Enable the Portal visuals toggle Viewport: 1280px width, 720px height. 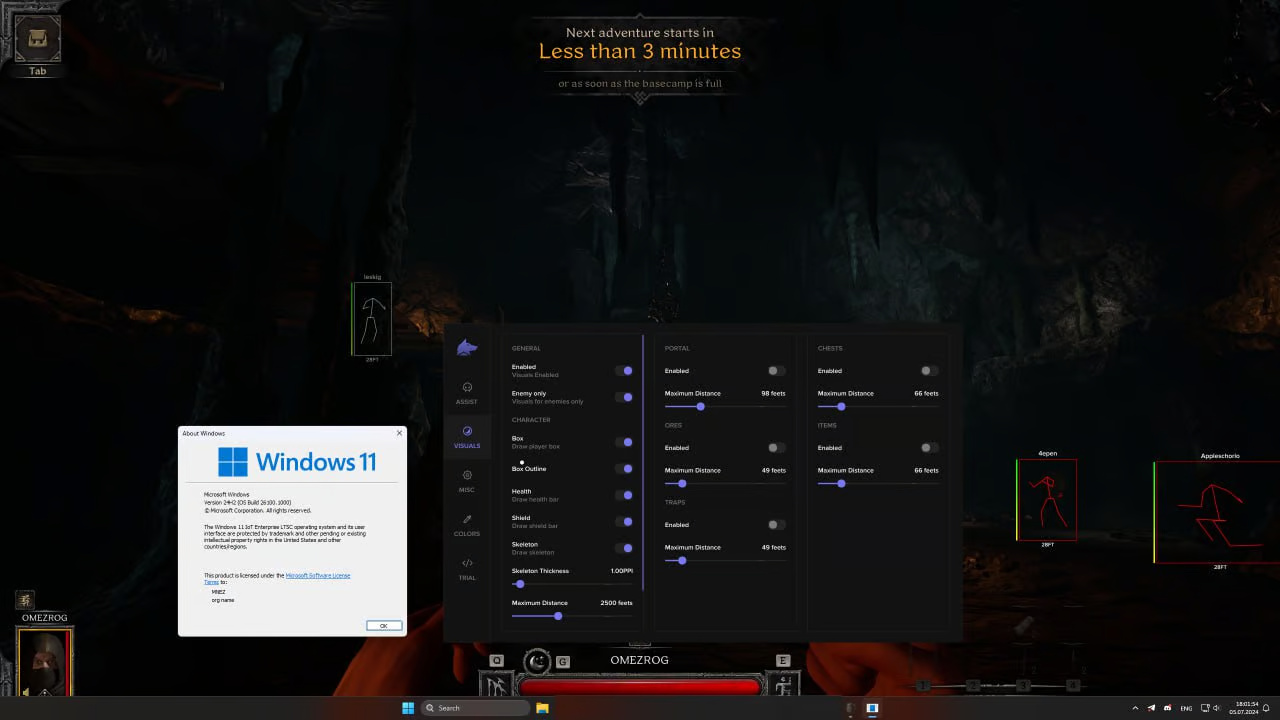(776, 371)
